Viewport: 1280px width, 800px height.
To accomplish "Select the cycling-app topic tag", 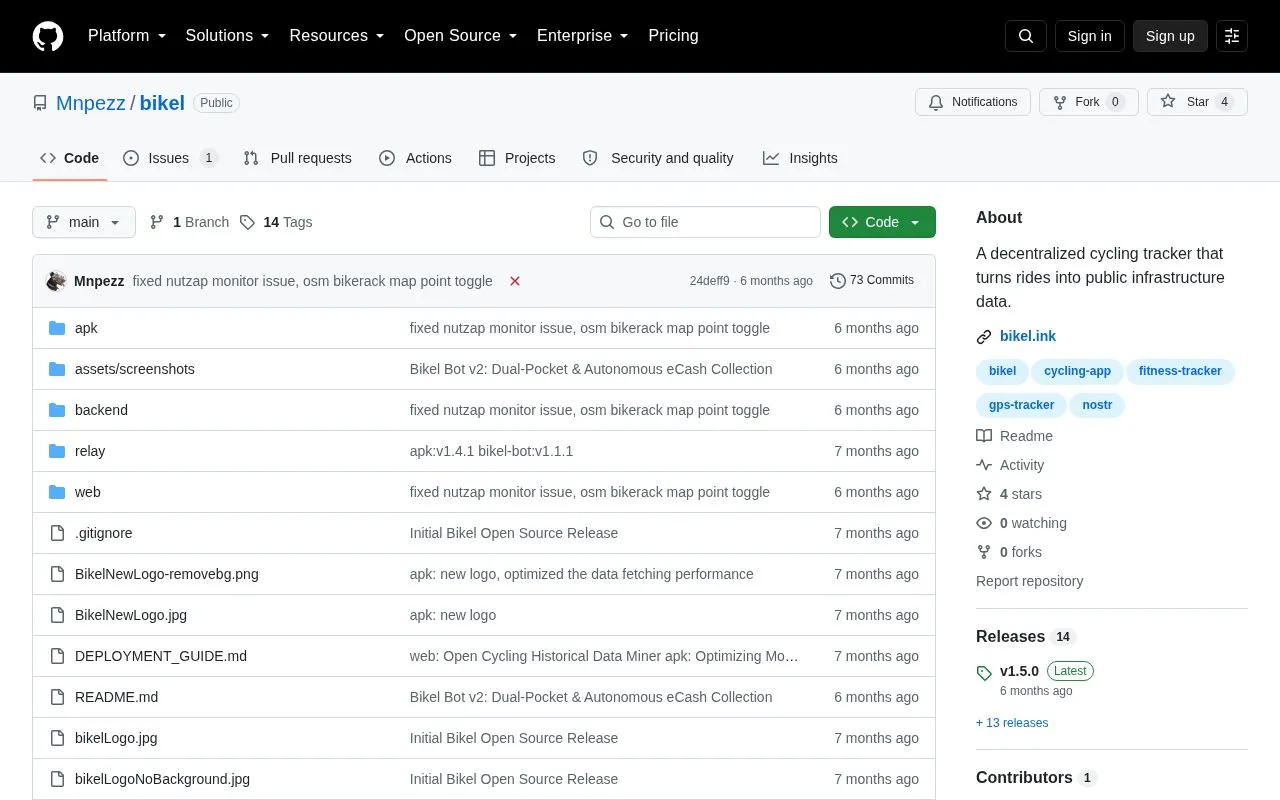I will pyautogui.click(x=1078, y=371).
